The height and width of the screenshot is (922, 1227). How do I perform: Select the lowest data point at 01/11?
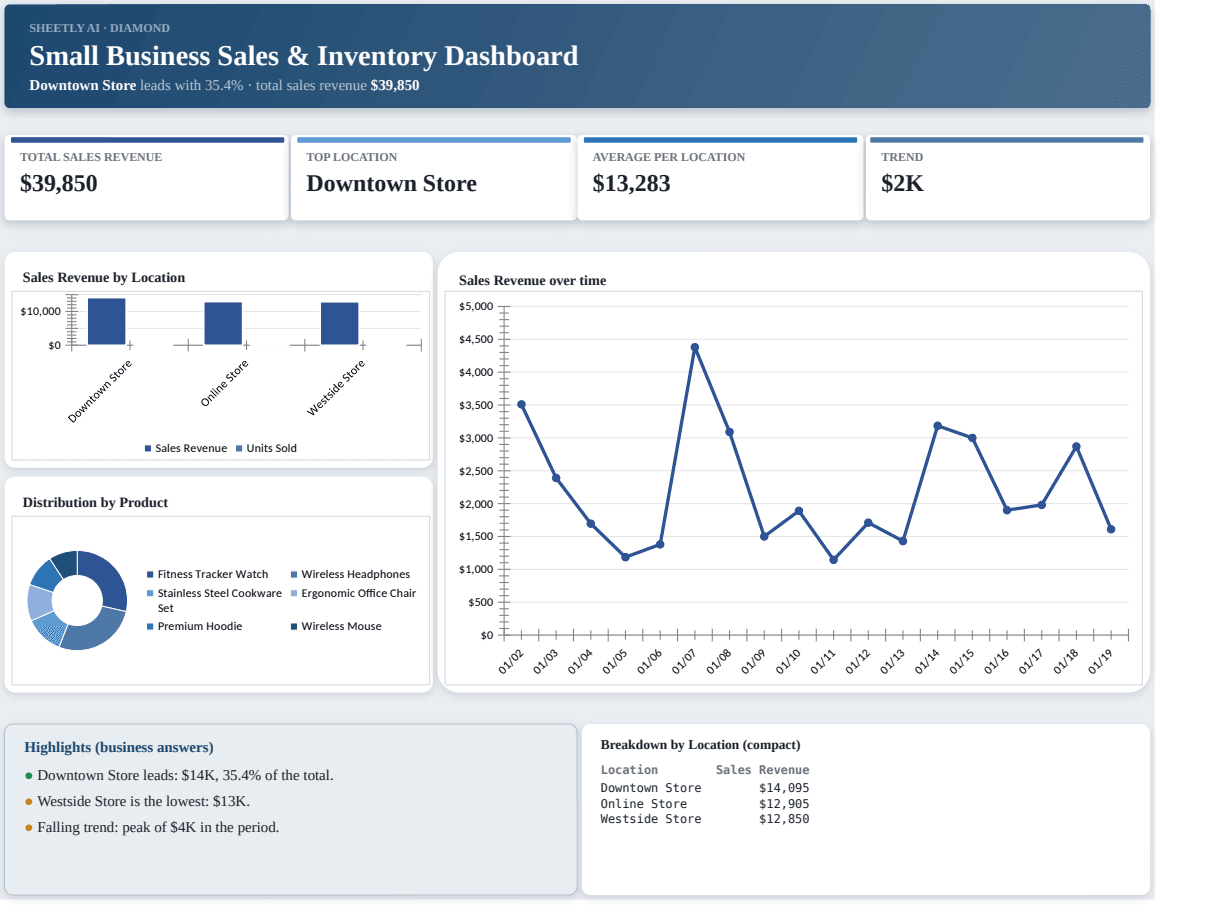(833, 560)
